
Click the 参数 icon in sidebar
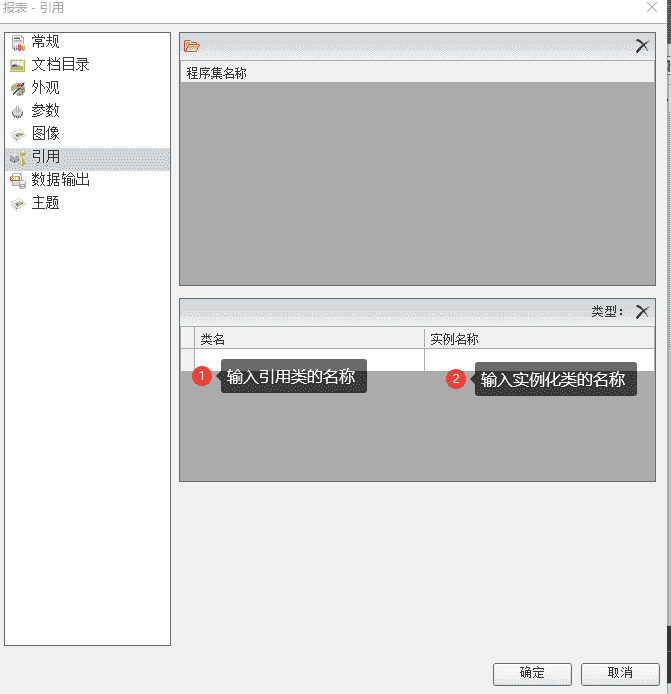pyautogui.click(x=18, y=111)
